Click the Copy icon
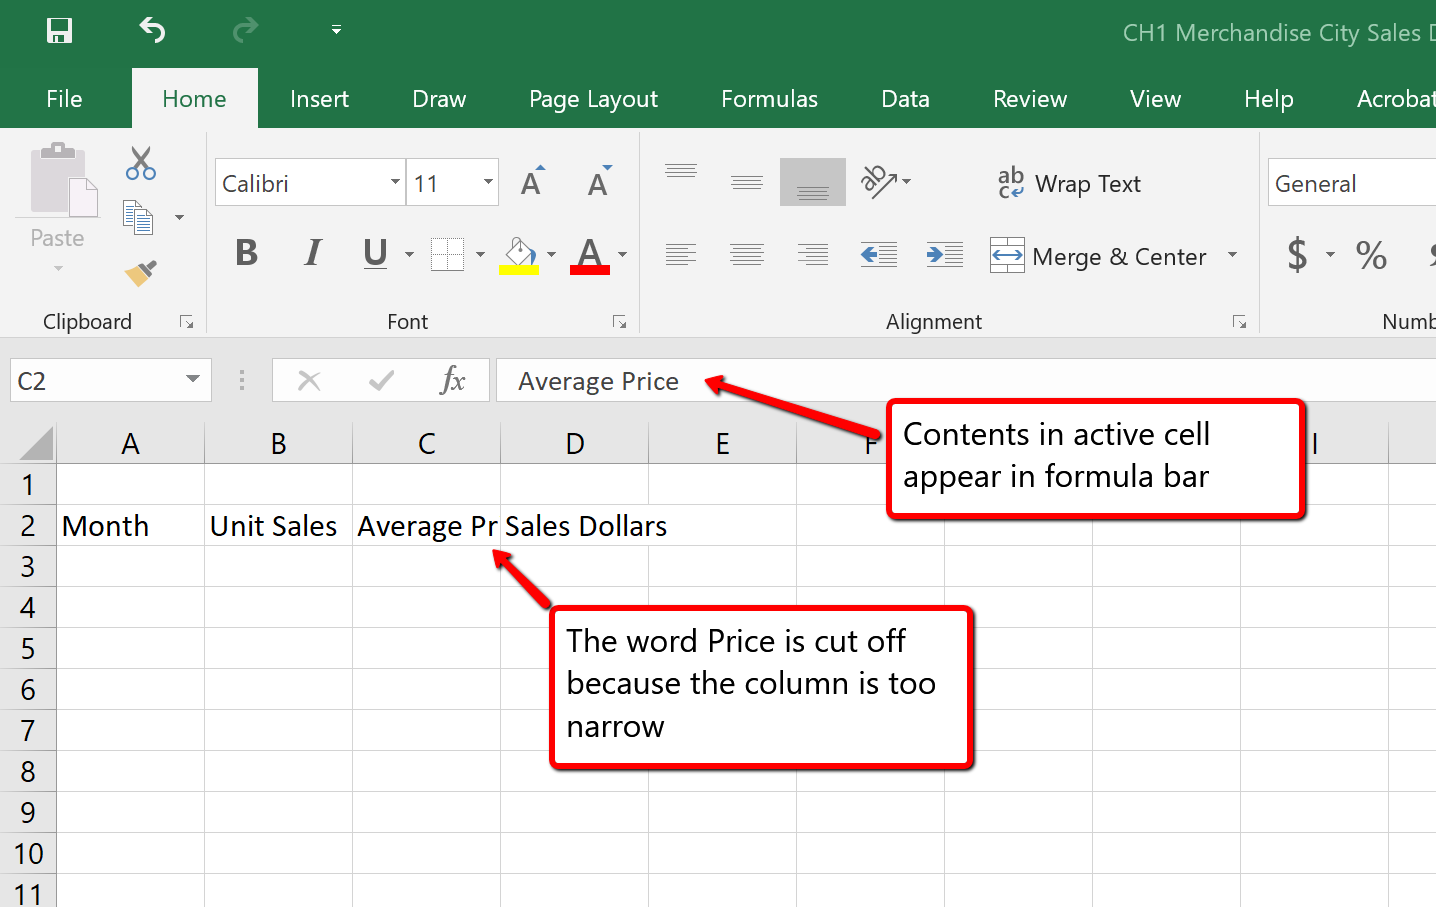Viewport: 1436px width, 907px height. (138, 217)
